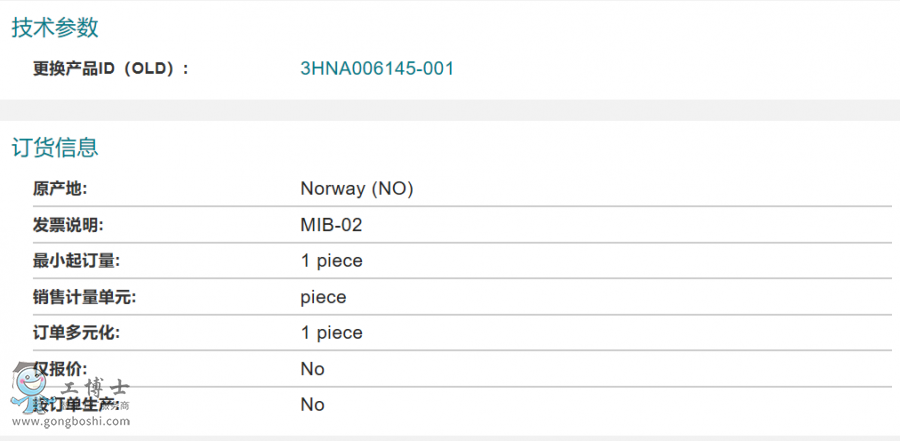The image size is (900, 441).
Task: Click the 按订单生产 field label
Action: pyautogui.click(x=80, y=405)
